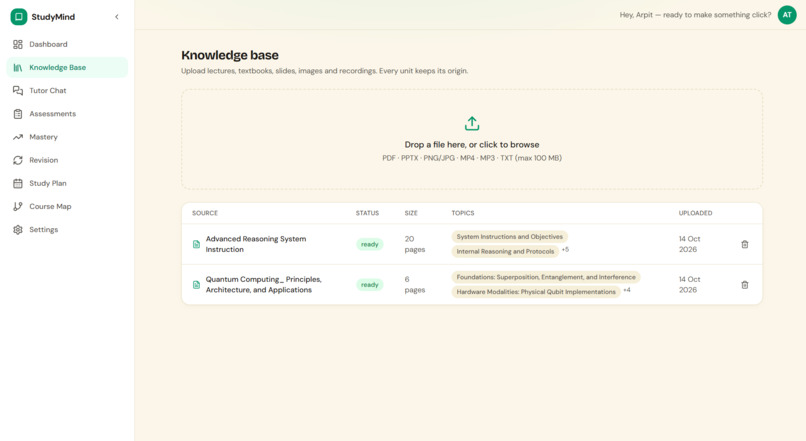Click 'Drop a file here, or click to browse'
Image resolution: width=806 pixels, height=441 pixels.
tap(472, 144)
